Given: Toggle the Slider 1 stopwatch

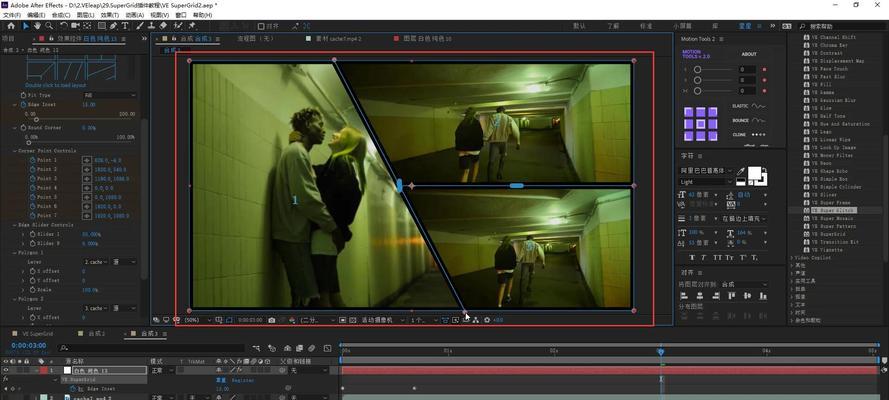Looking at the screenshot, I should pos(33,234).
